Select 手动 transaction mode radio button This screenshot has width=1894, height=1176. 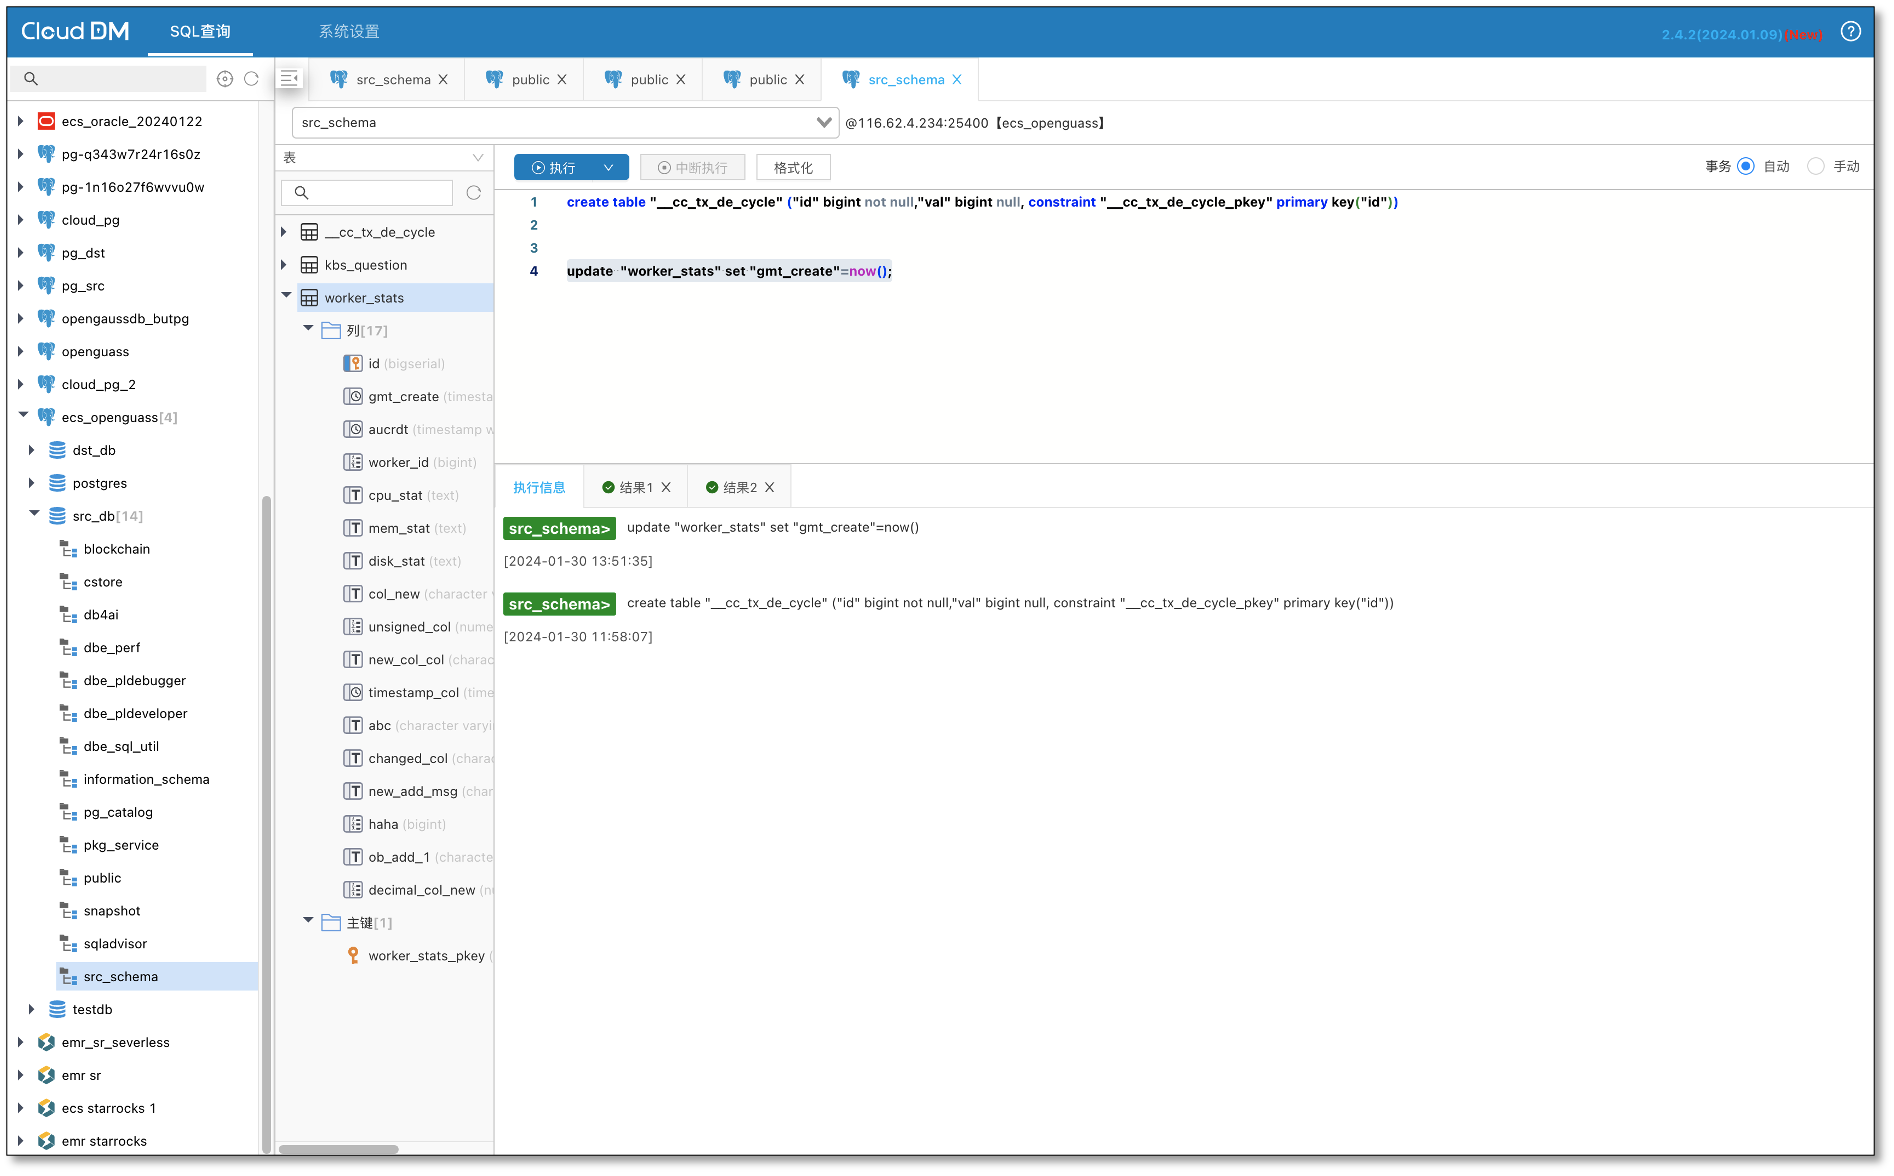(x=1816, y=167)
